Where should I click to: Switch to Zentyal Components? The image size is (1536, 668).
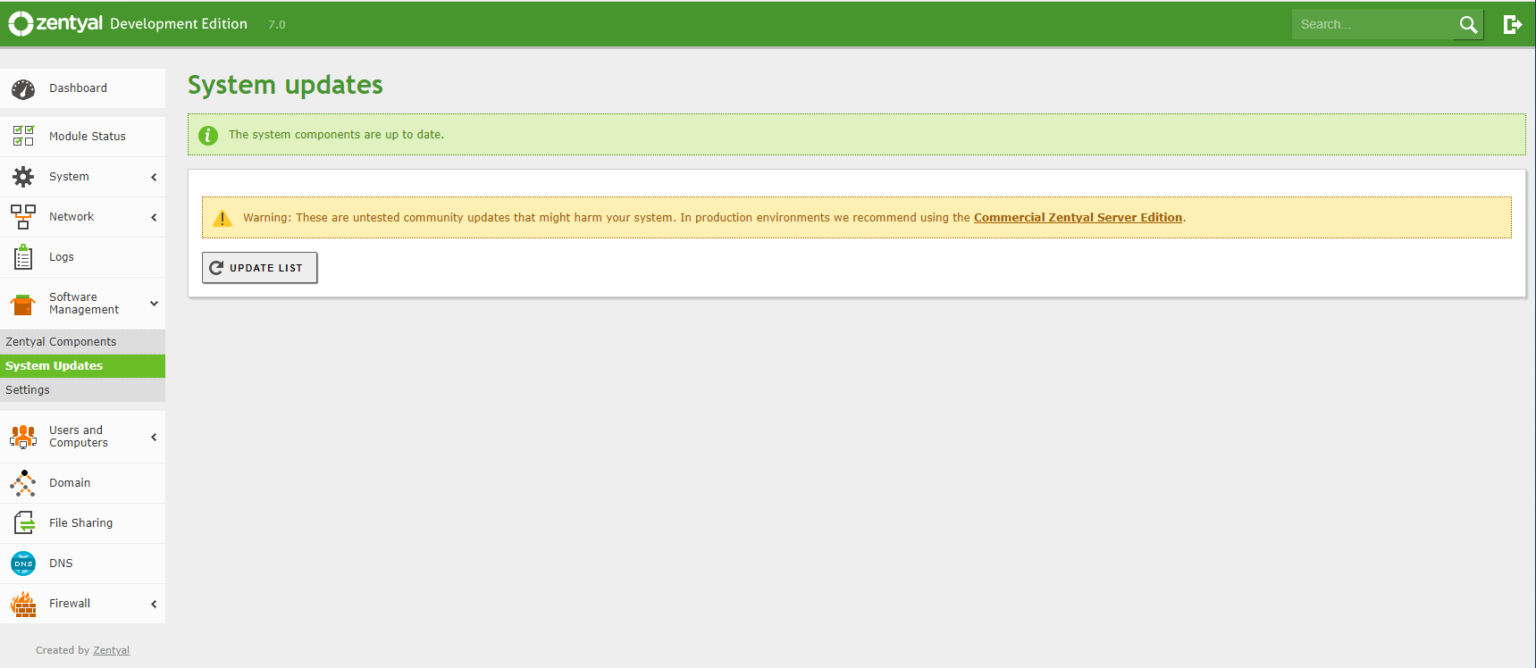[60, 341]
